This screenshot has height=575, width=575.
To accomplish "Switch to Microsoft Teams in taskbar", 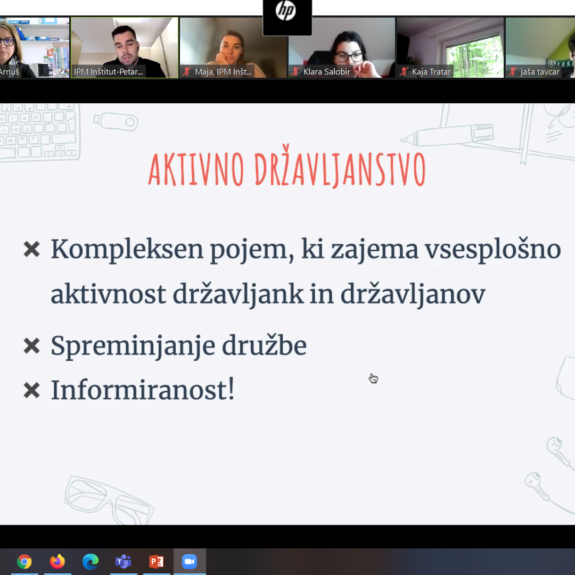I will [124, 561].
